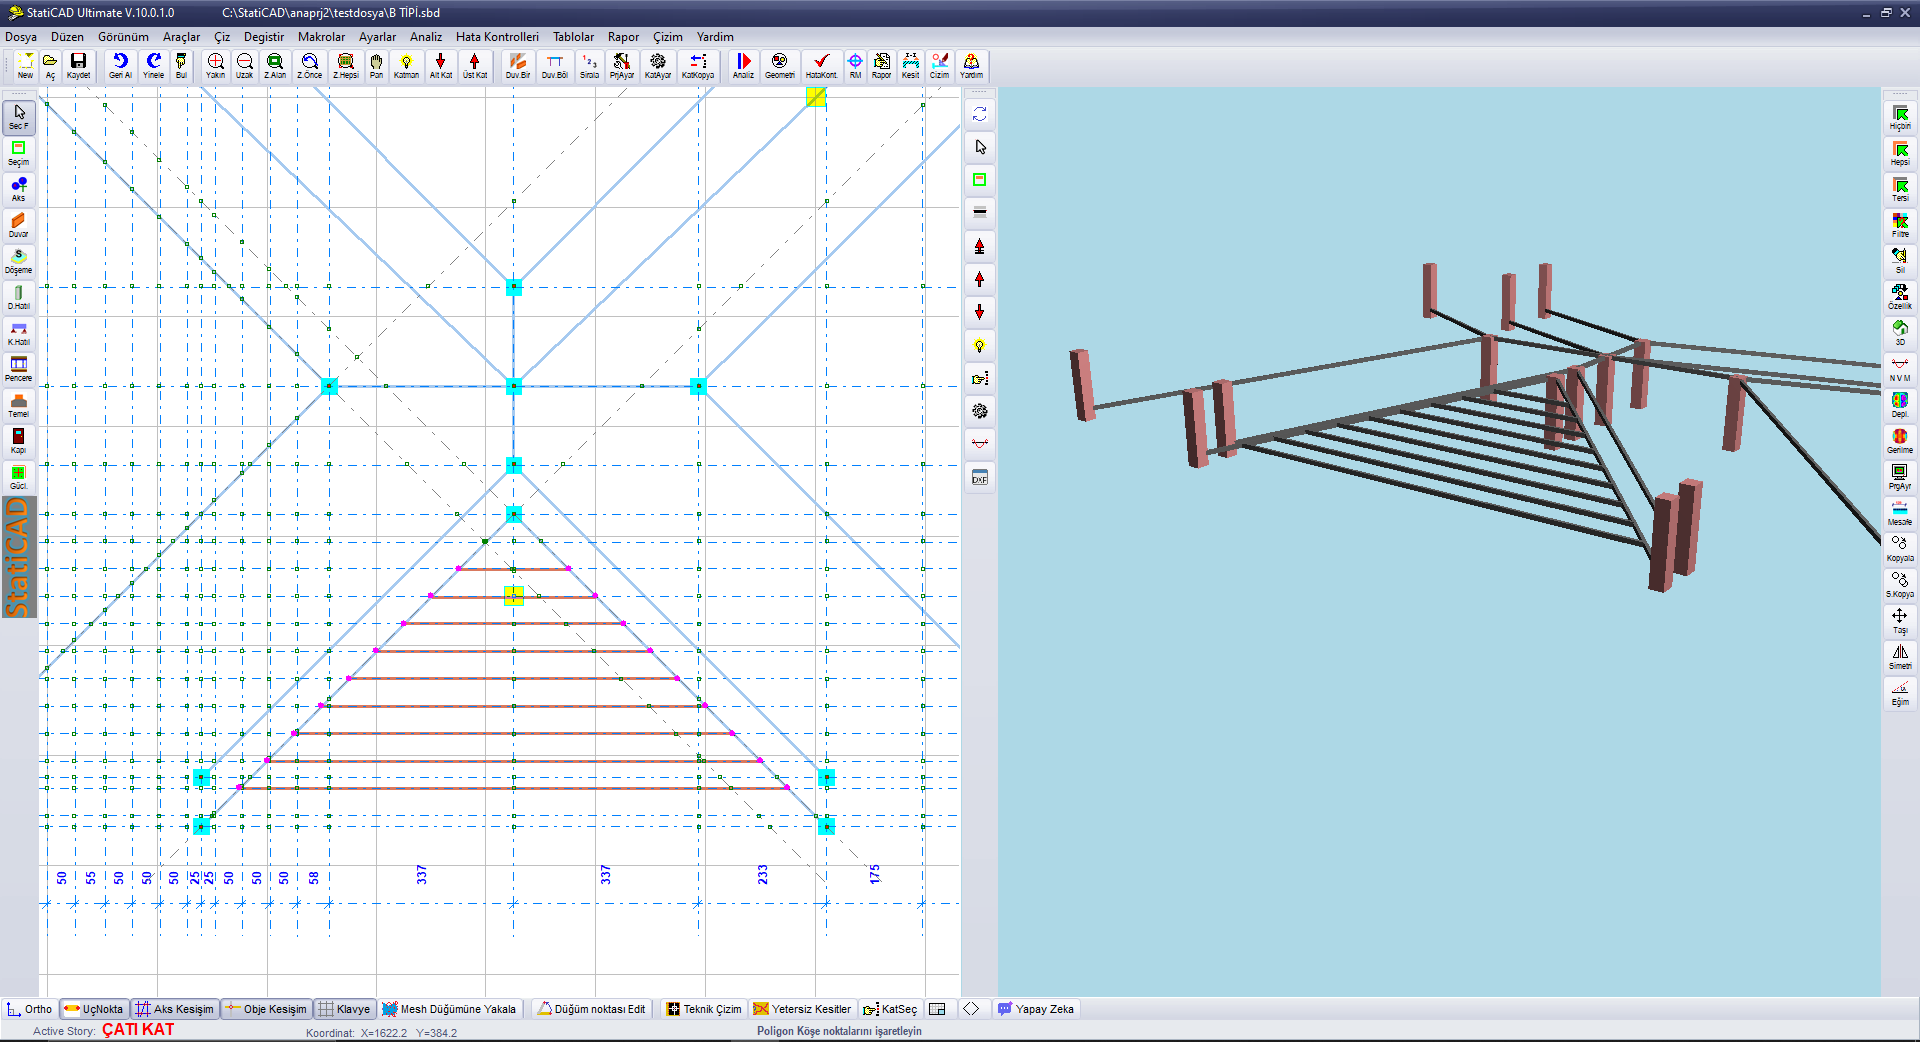Open the KatKopya story copy tool

pyautogui.click(x=698, y=65)
